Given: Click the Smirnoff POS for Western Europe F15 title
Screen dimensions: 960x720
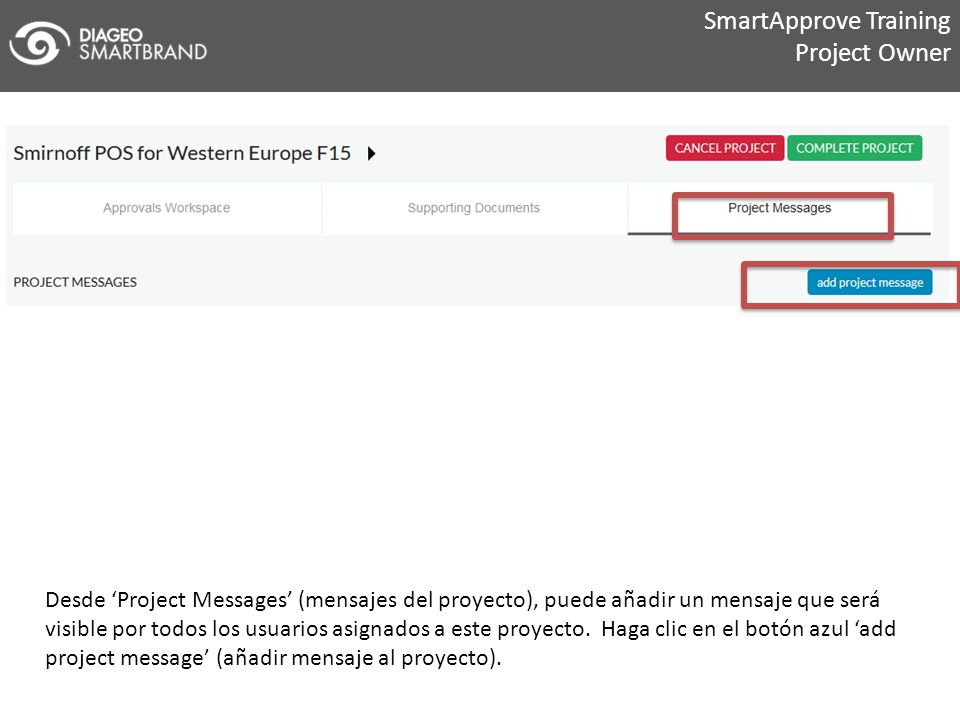Looking at the screenshot, I should point(182,153).
